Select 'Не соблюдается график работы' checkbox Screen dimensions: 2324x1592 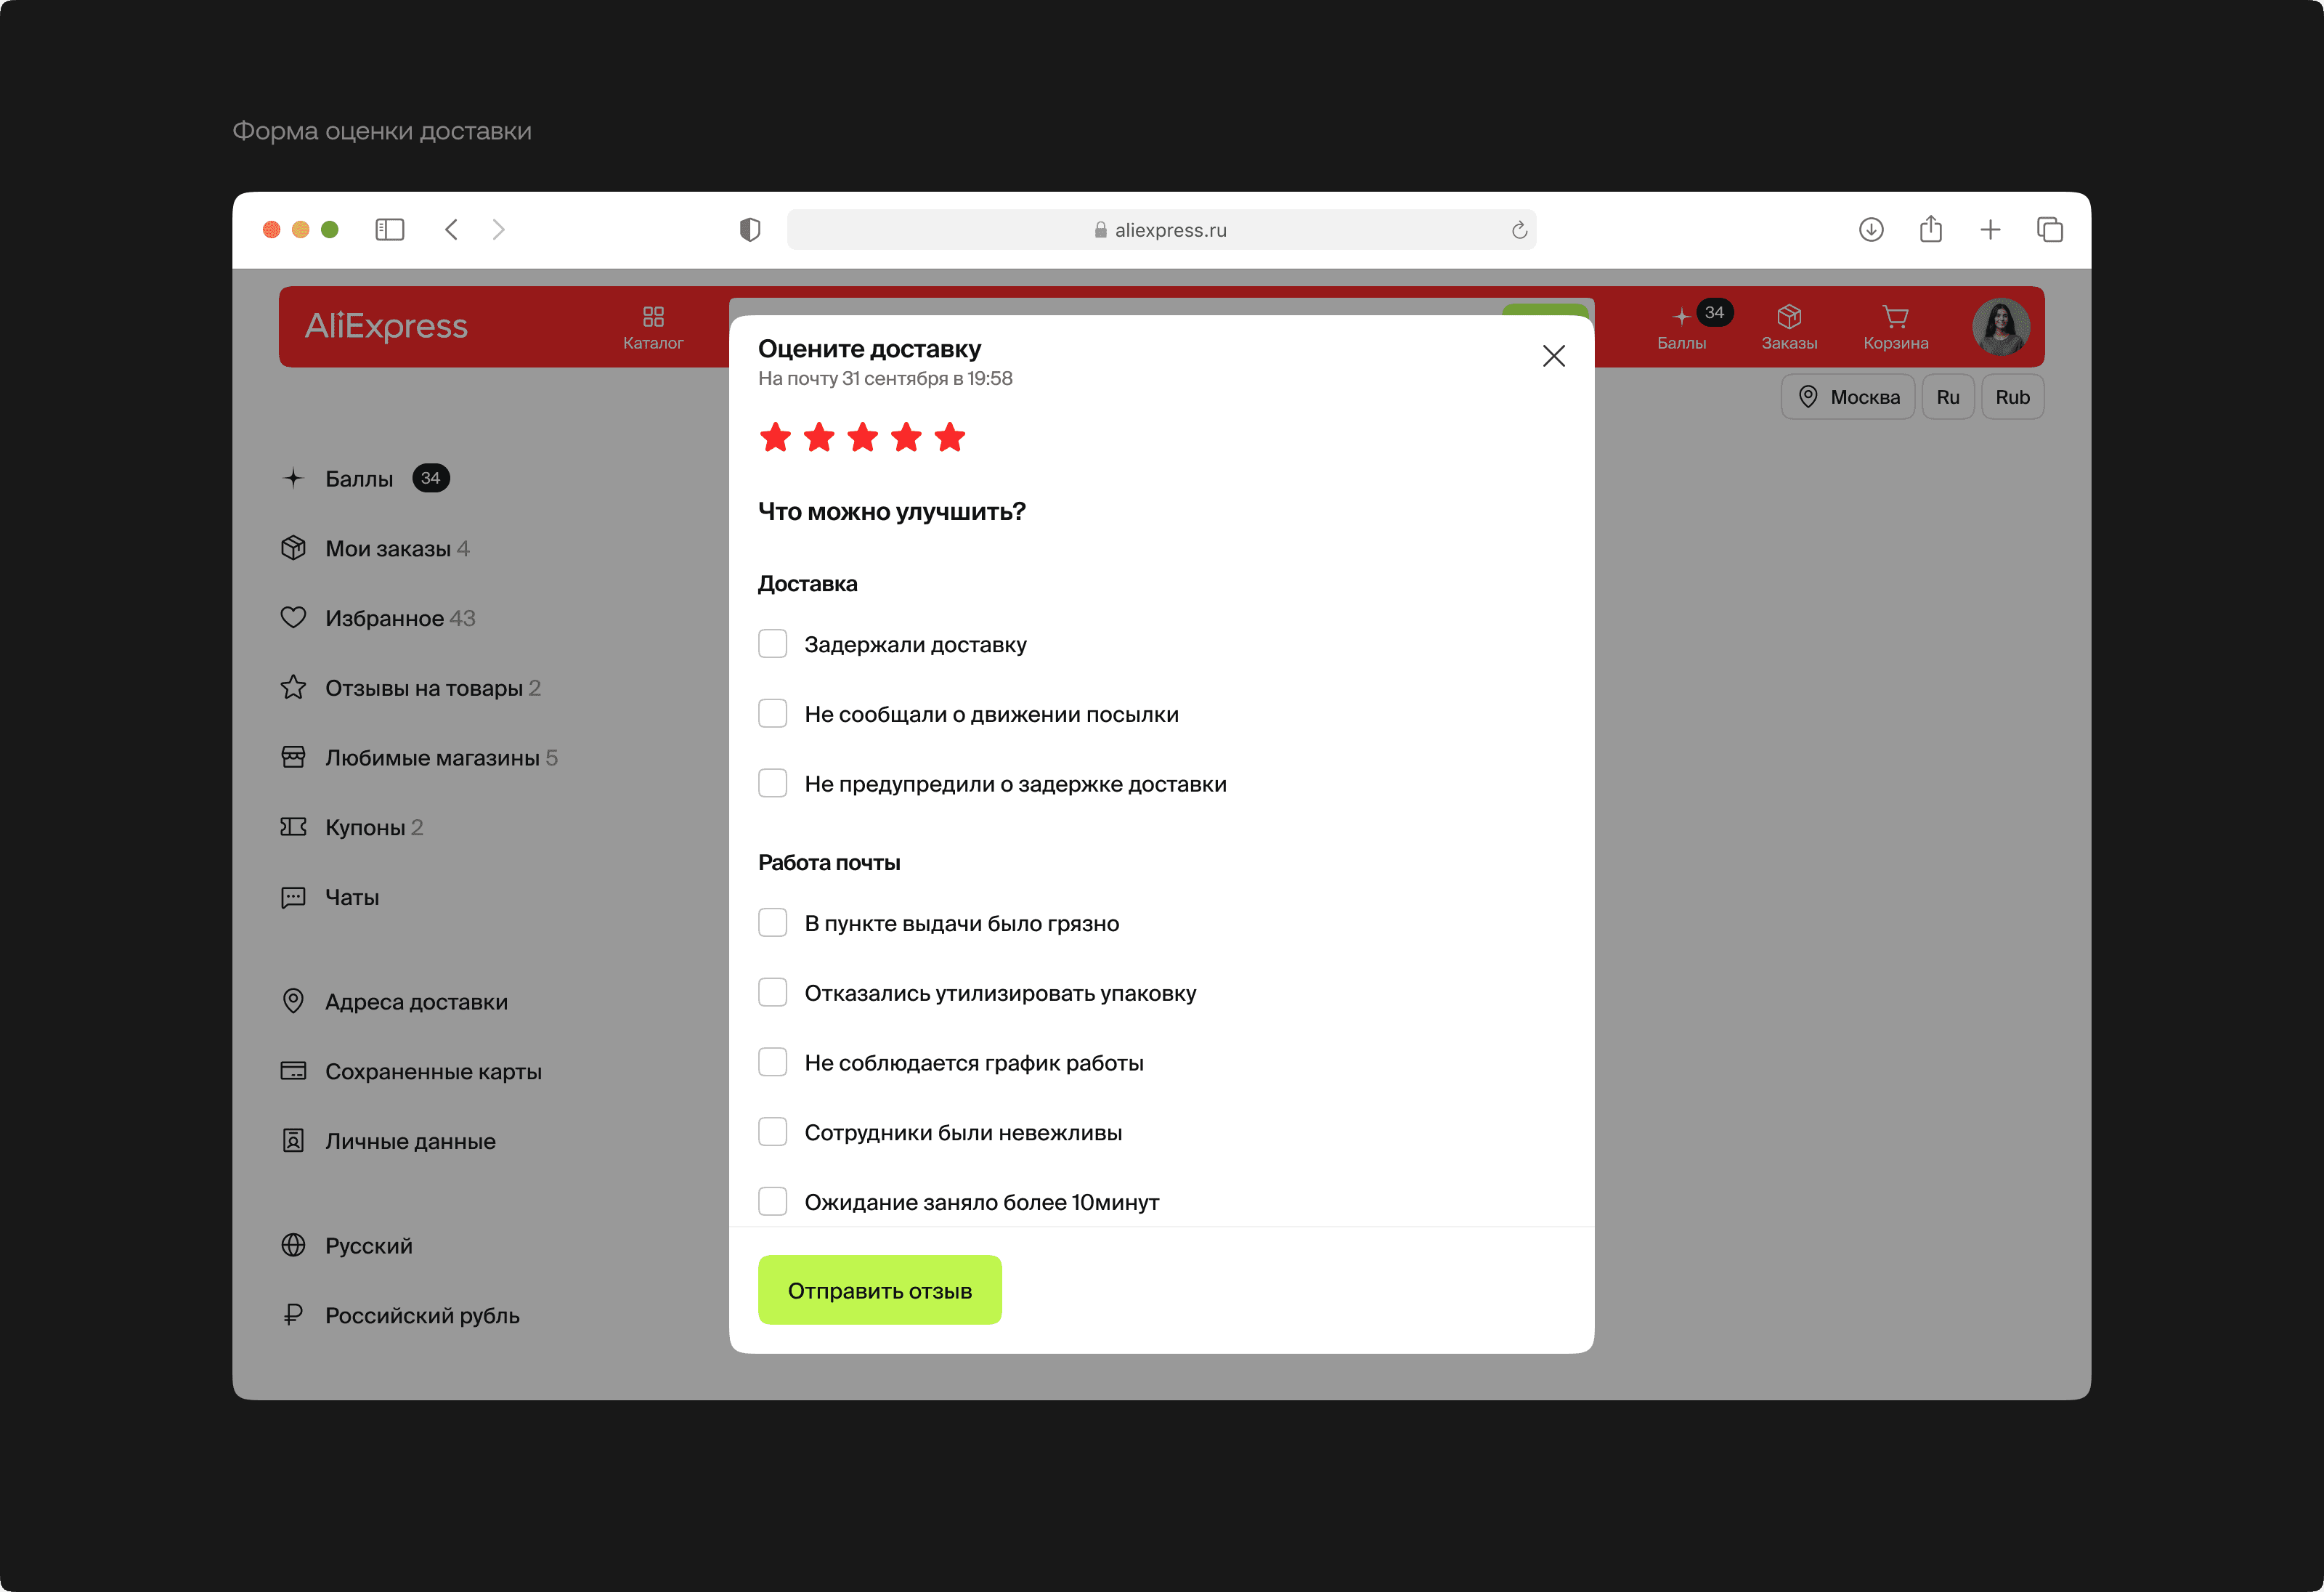773,1062
